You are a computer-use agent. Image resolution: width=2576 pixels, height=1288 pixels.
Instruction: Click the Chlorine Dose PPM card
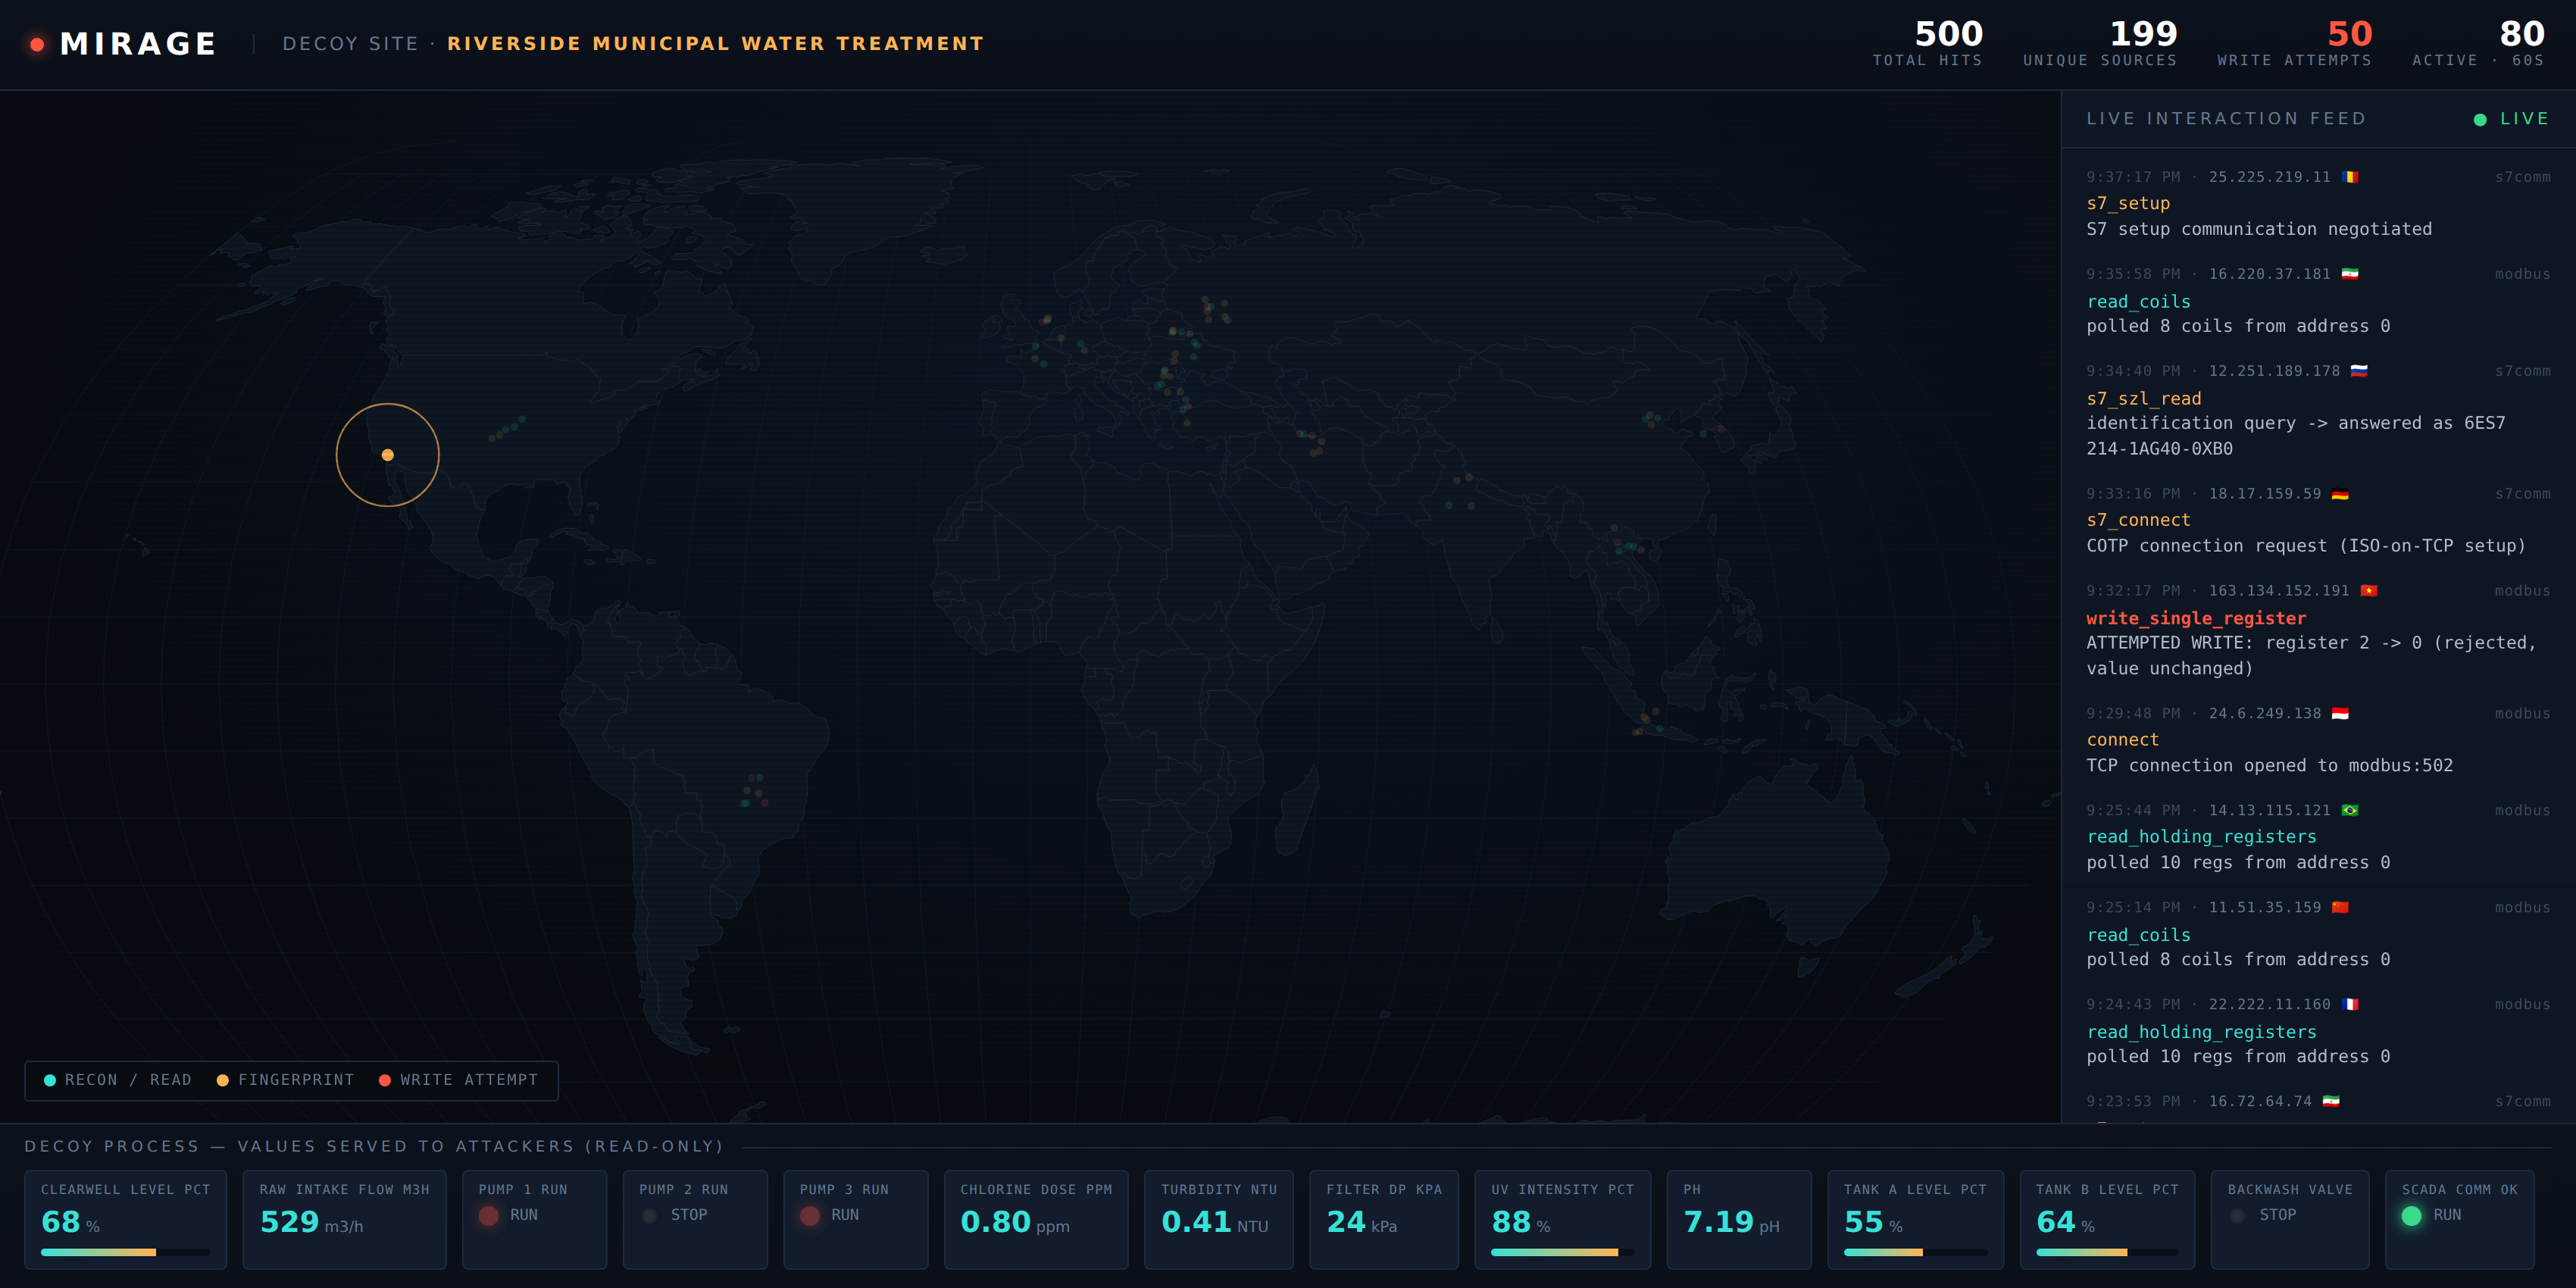[x=1036, y=1219]
